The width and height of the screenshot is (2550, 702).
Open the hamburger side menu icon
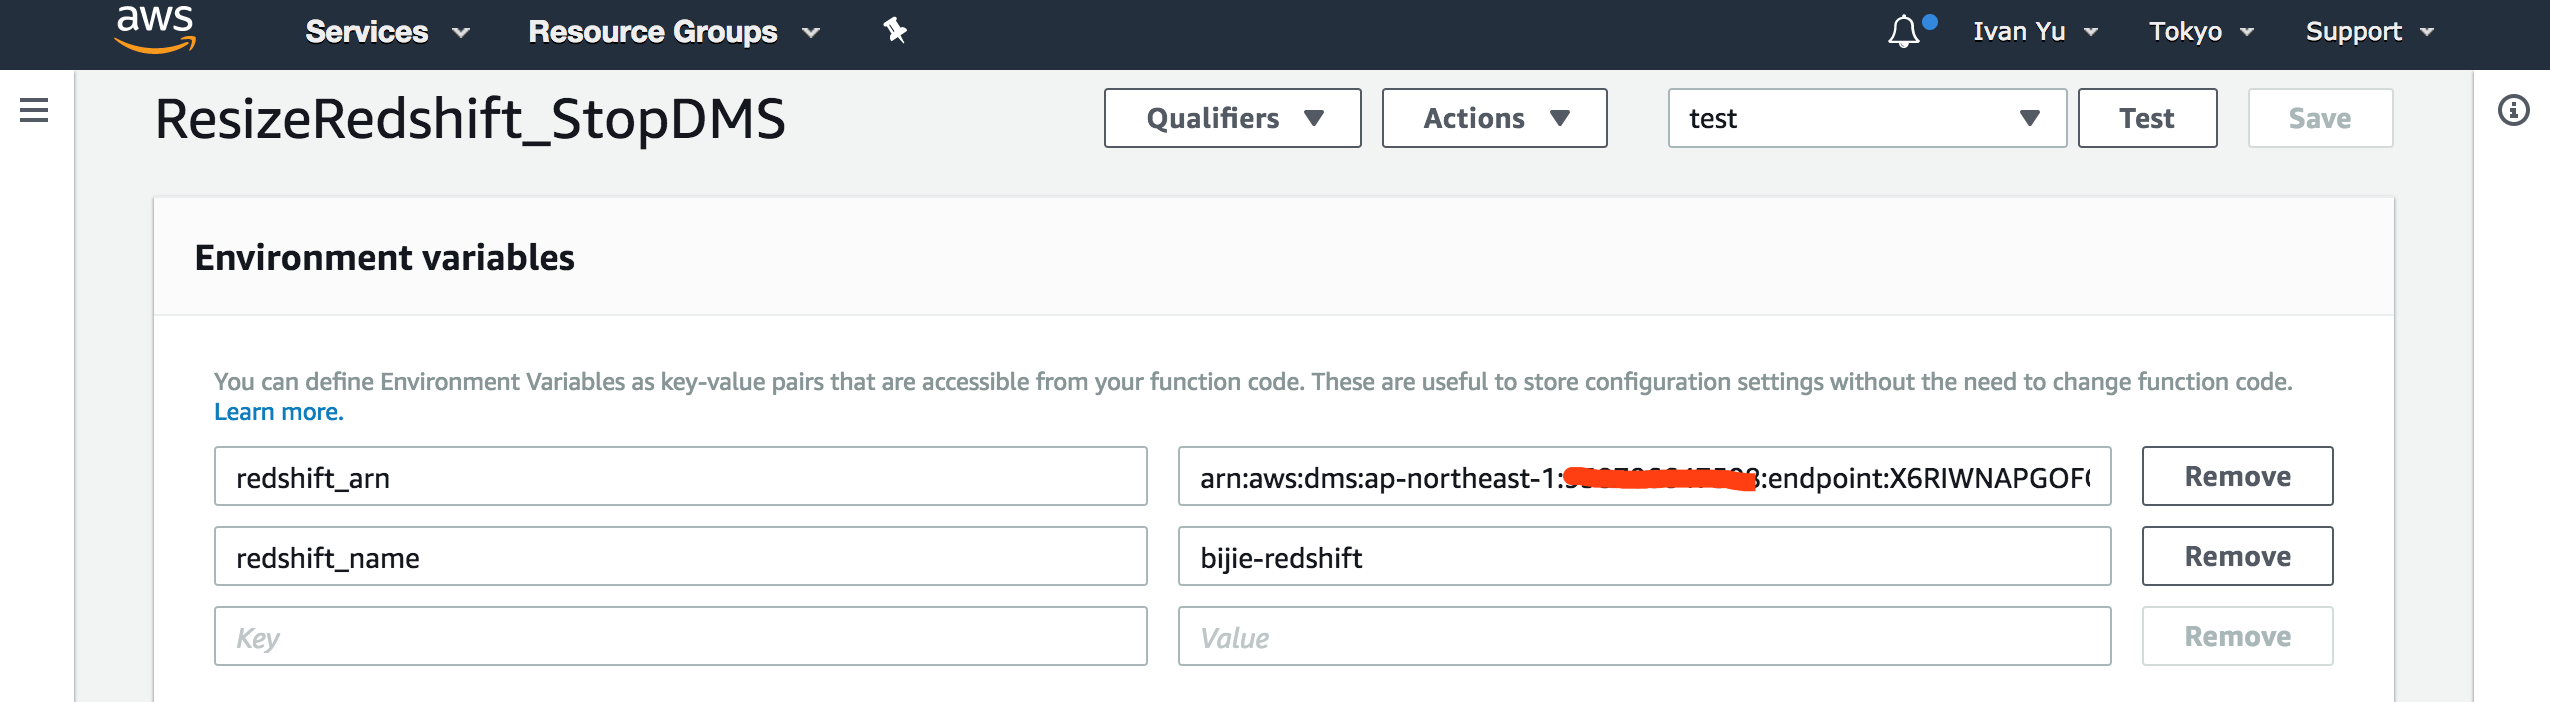(34, 110)
